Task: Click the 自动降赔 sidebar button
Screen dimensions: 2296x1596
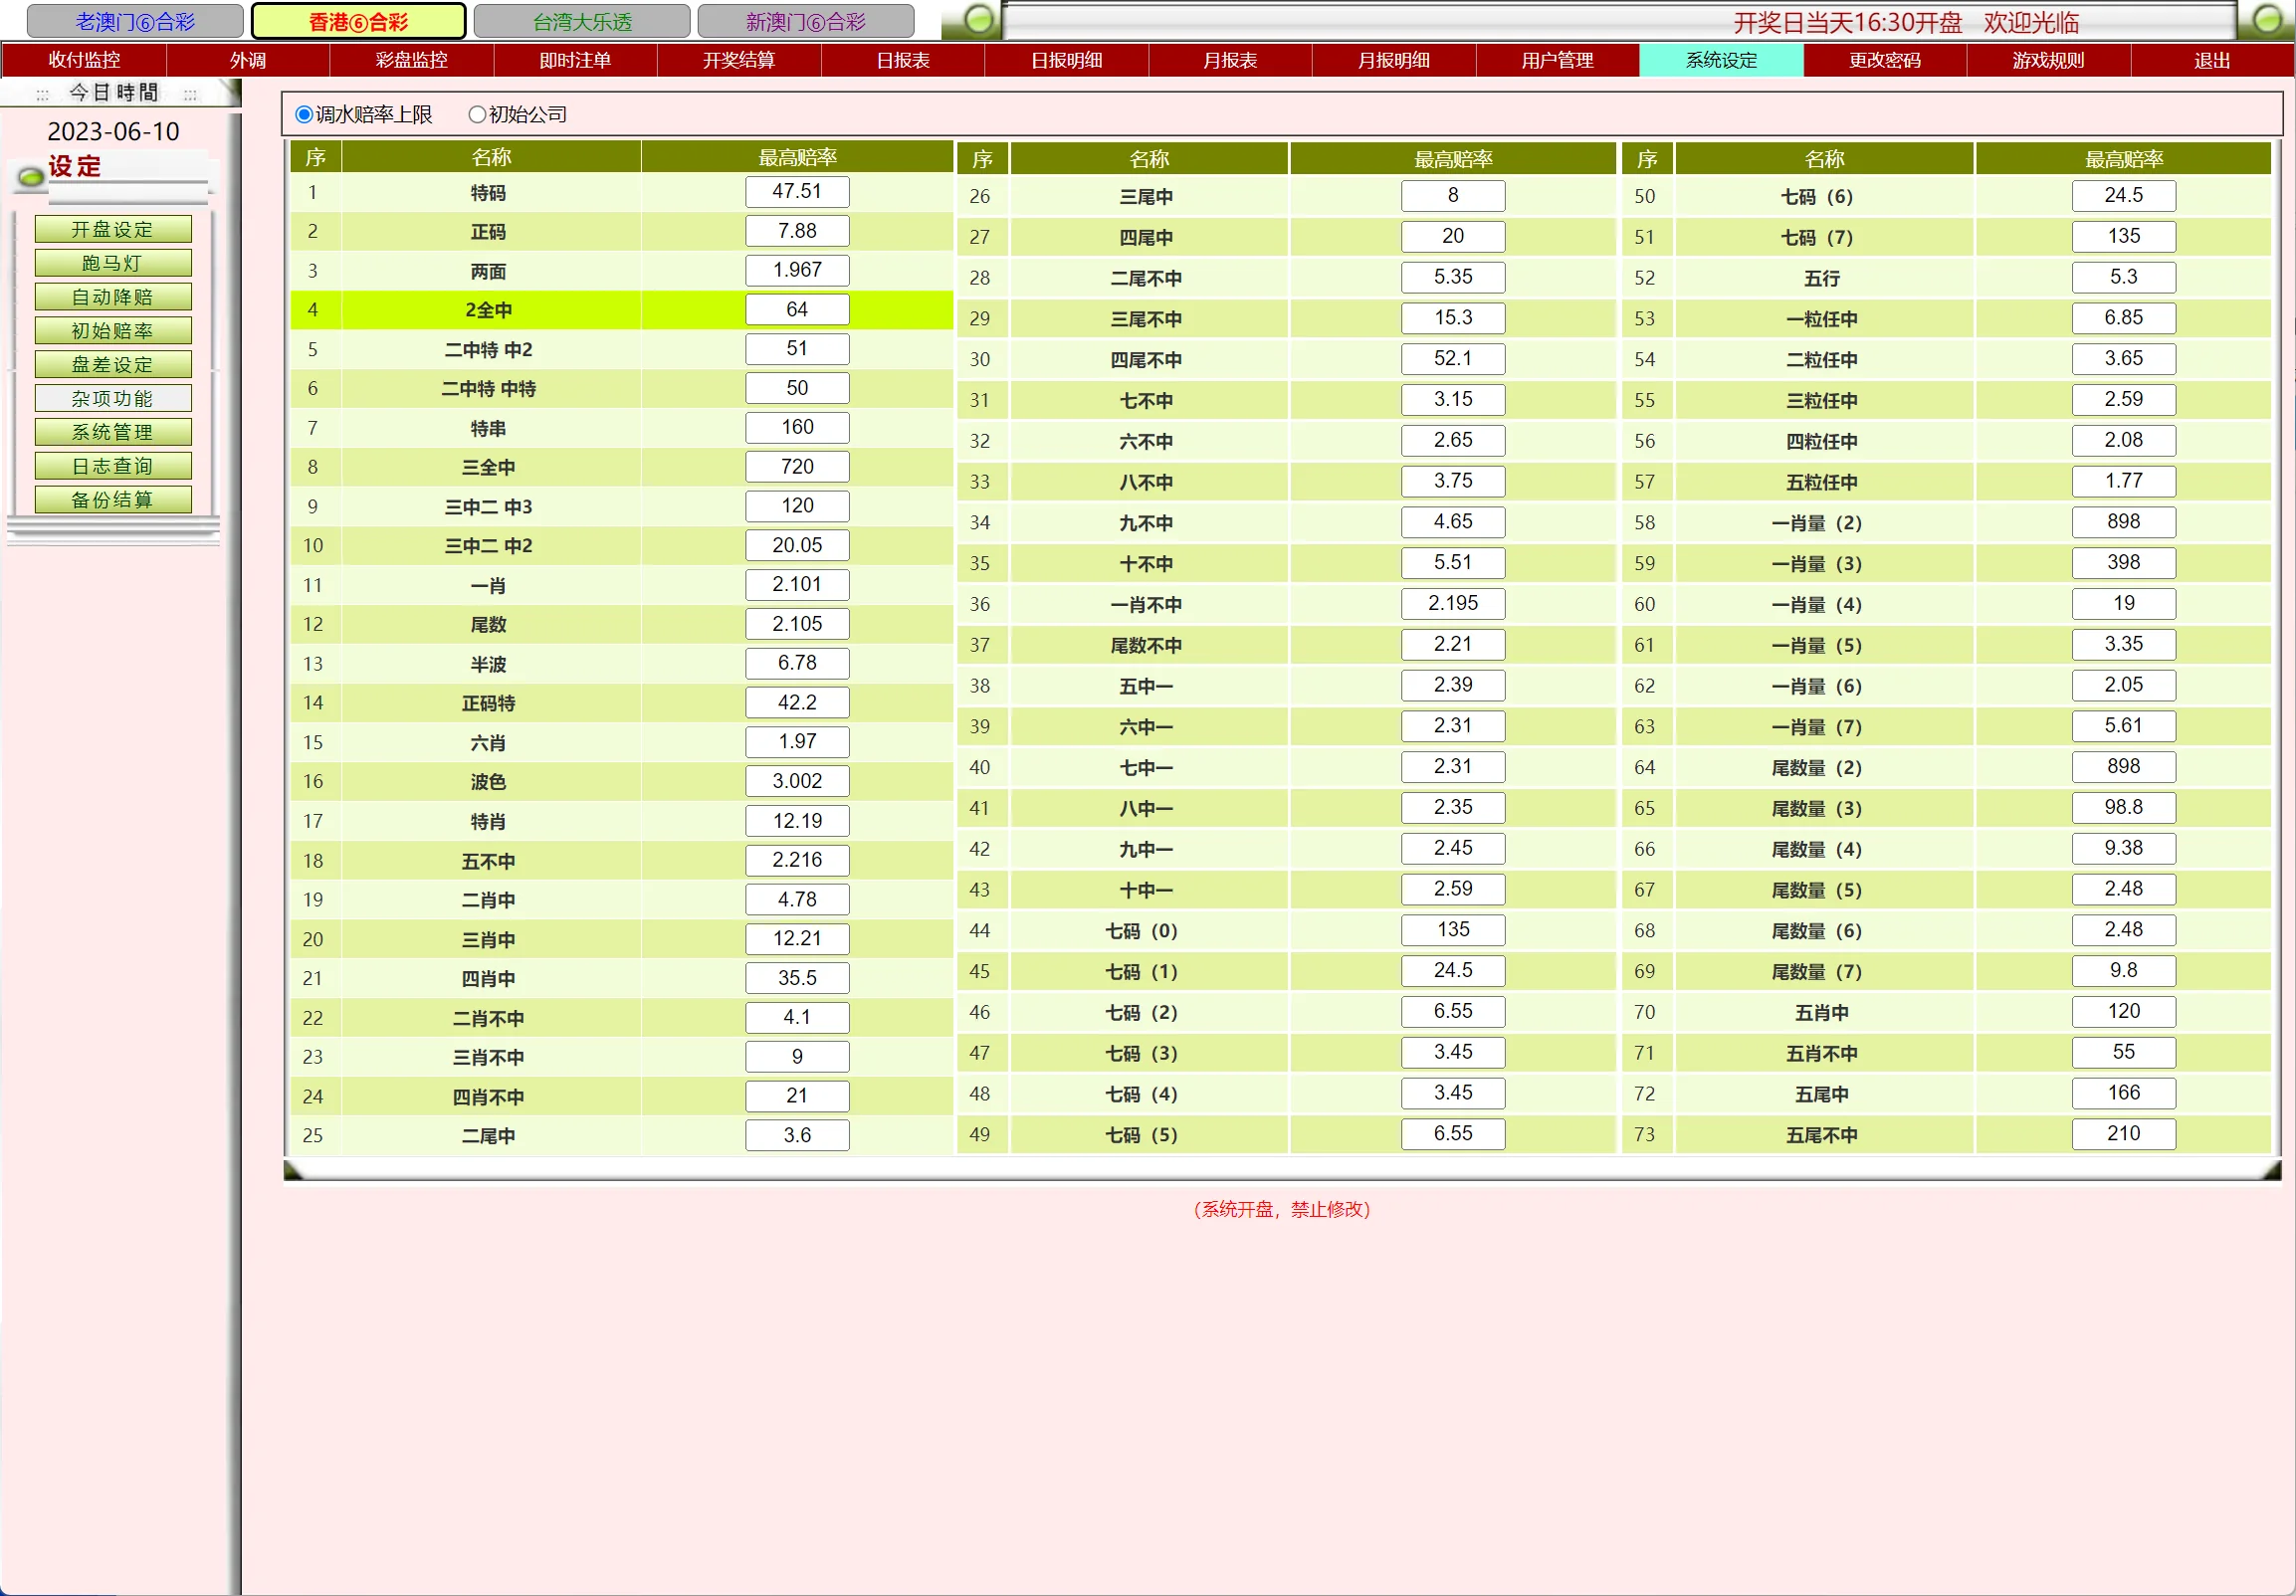Action: click(x=112, y=297)
